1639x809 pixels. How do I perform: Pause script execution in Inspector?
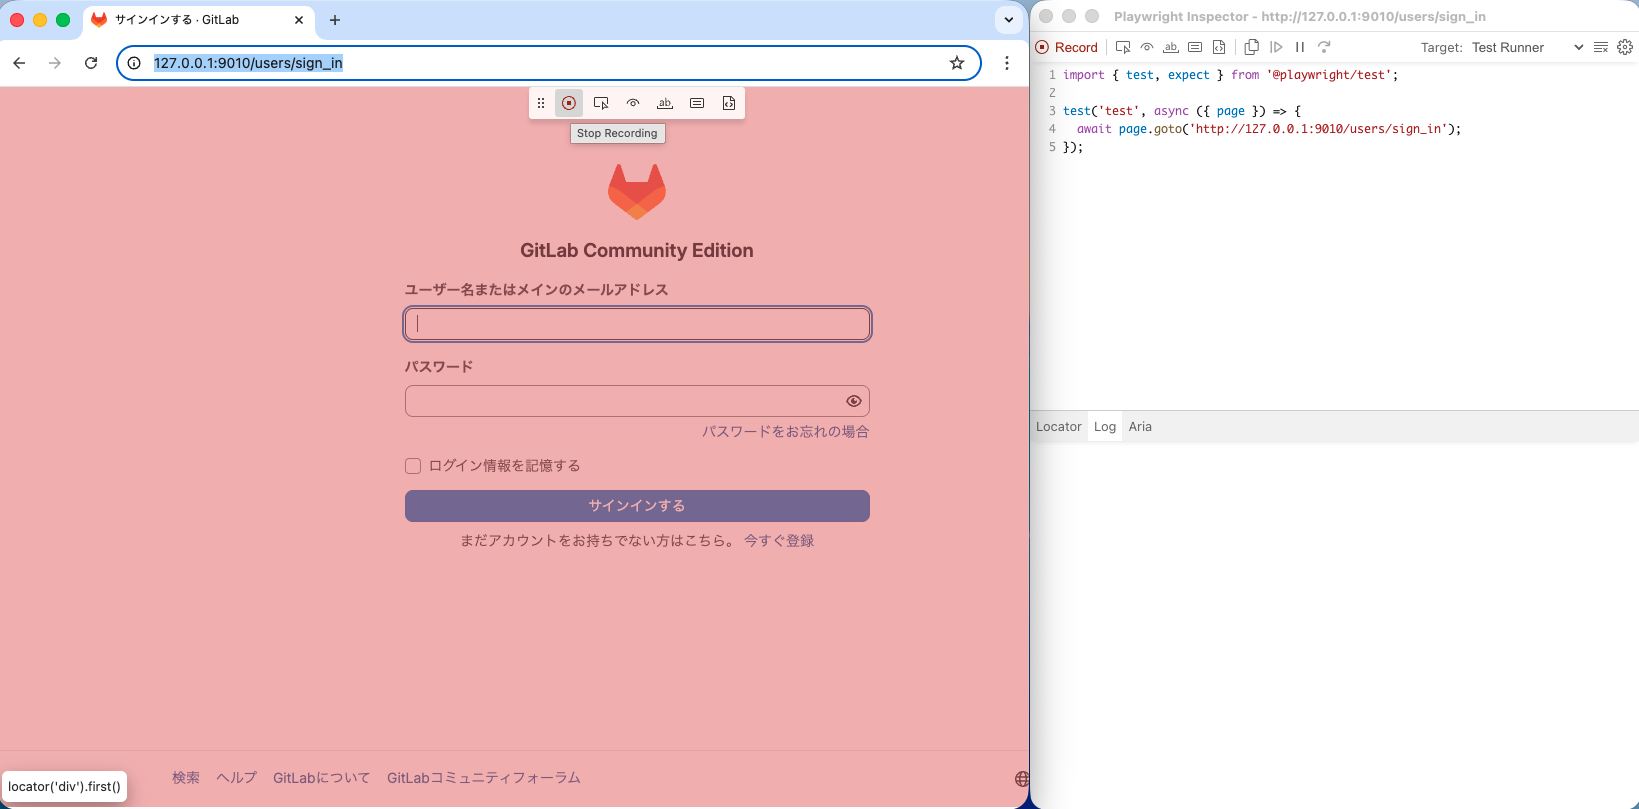click(x=1300, y=47)
